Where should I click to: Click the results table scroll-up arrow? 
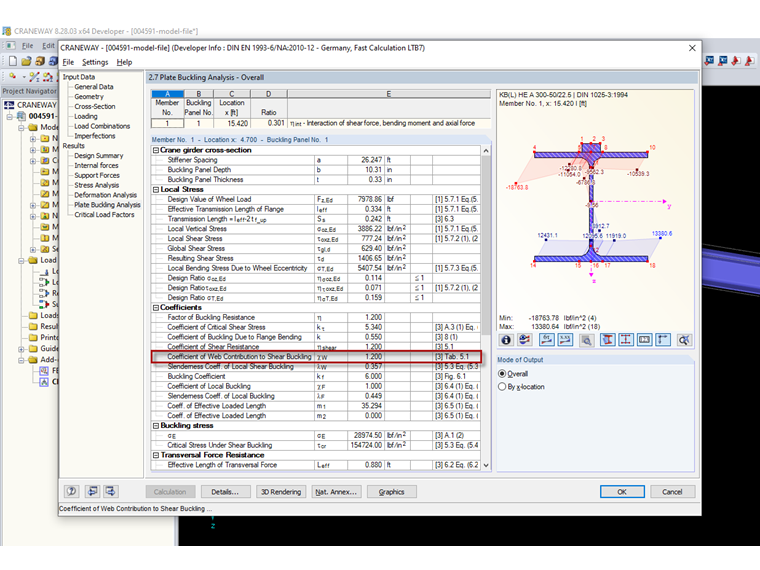pyautogui.click(x=486, y=151)
